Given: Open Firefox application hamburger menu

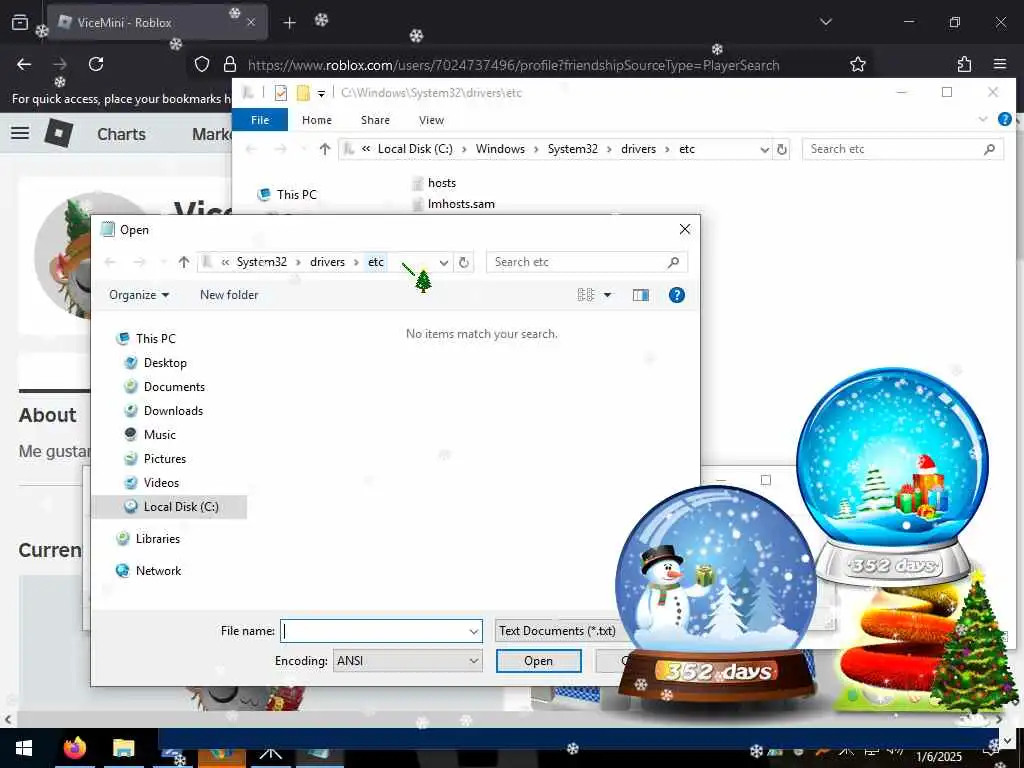Looking at the screenshot, I should click(x=1000, y=64).
